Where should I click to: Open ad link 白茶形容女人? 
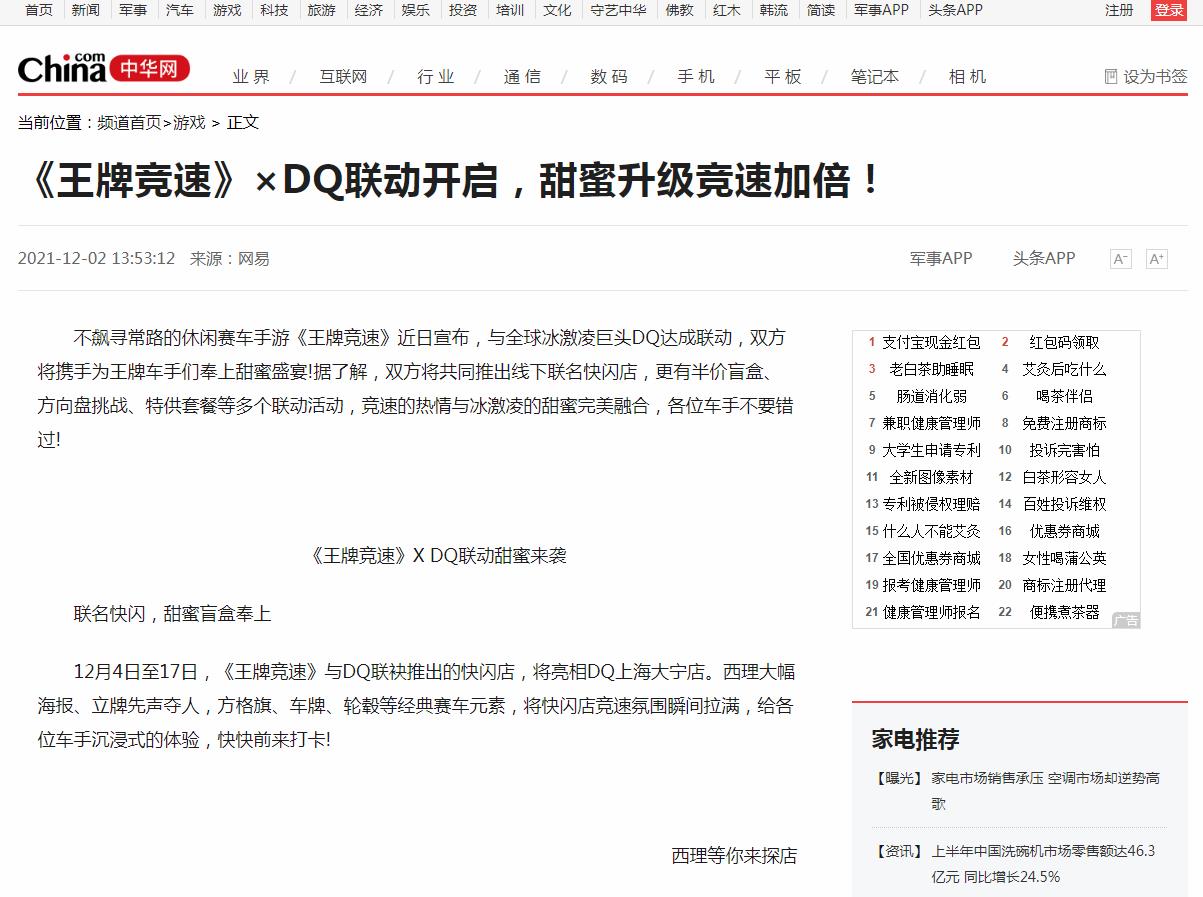click(1064, 477)
